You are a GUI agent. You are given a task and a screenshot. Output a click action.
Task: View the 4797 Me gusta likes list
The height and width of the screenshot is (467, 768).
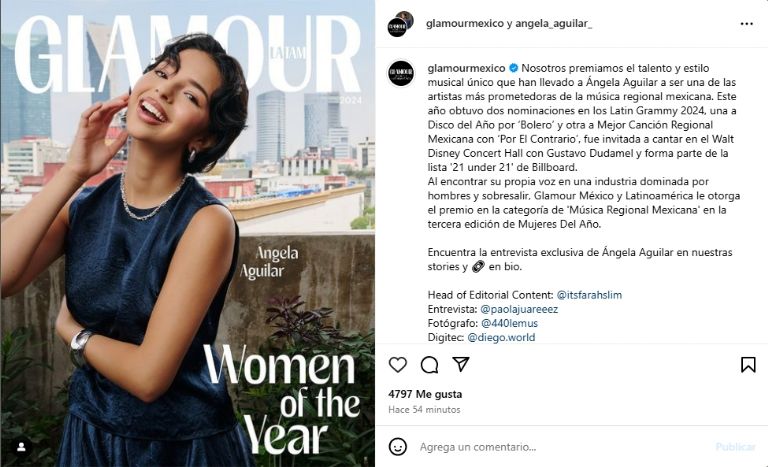click(x=425, y=394)
